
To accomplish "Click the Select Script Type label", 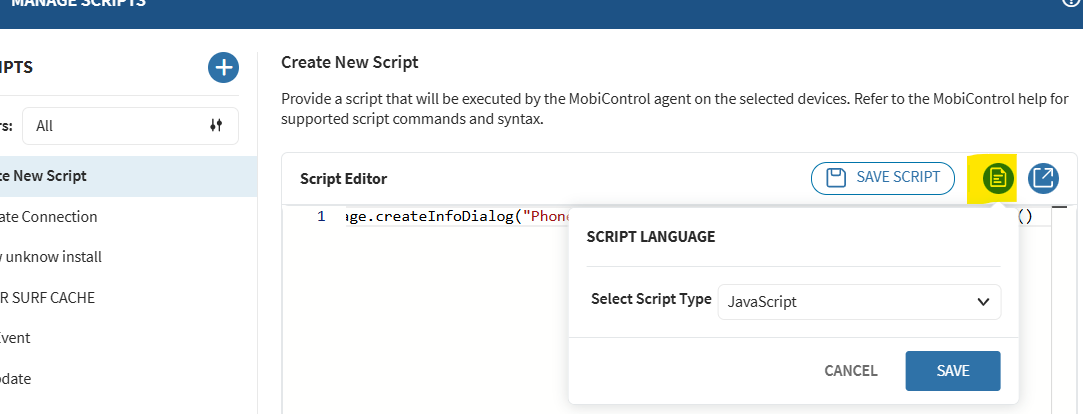I will [x=651, y=299].
